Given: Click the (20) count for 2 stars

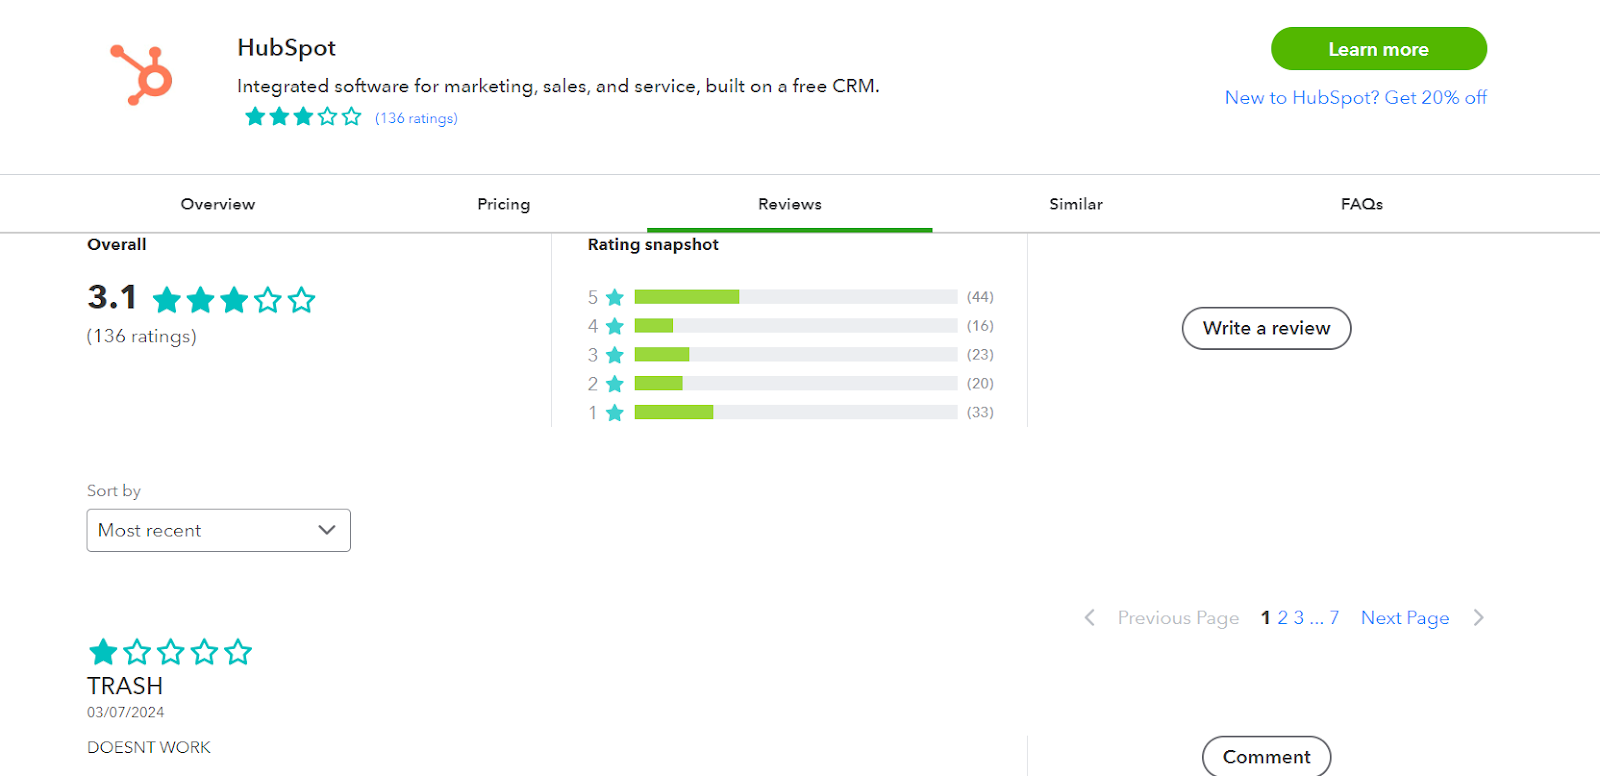Looking at the screenshot, I should coord(980,384).
